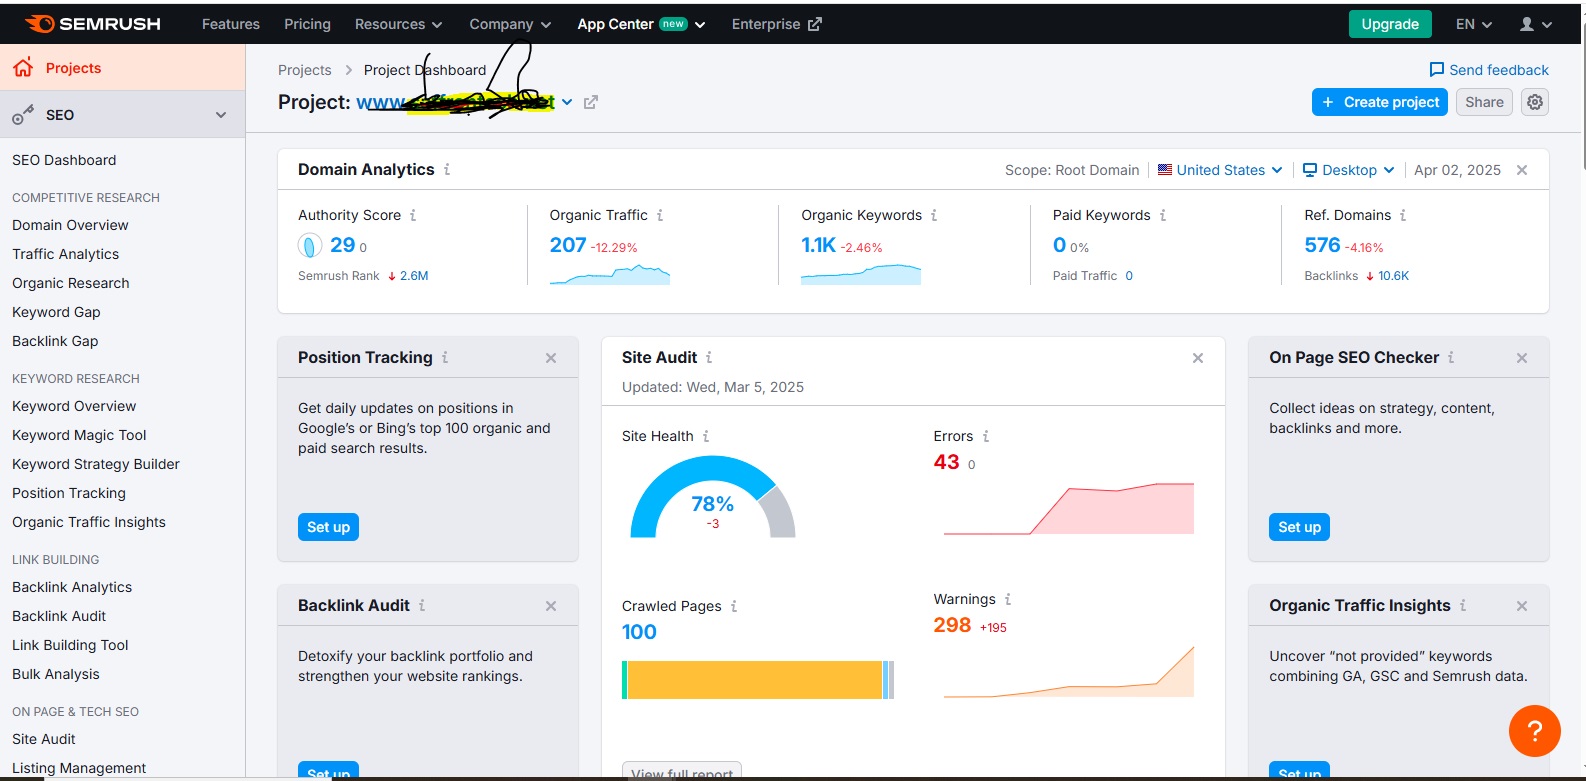Open Site Audit in sidebar

(44, 739)
